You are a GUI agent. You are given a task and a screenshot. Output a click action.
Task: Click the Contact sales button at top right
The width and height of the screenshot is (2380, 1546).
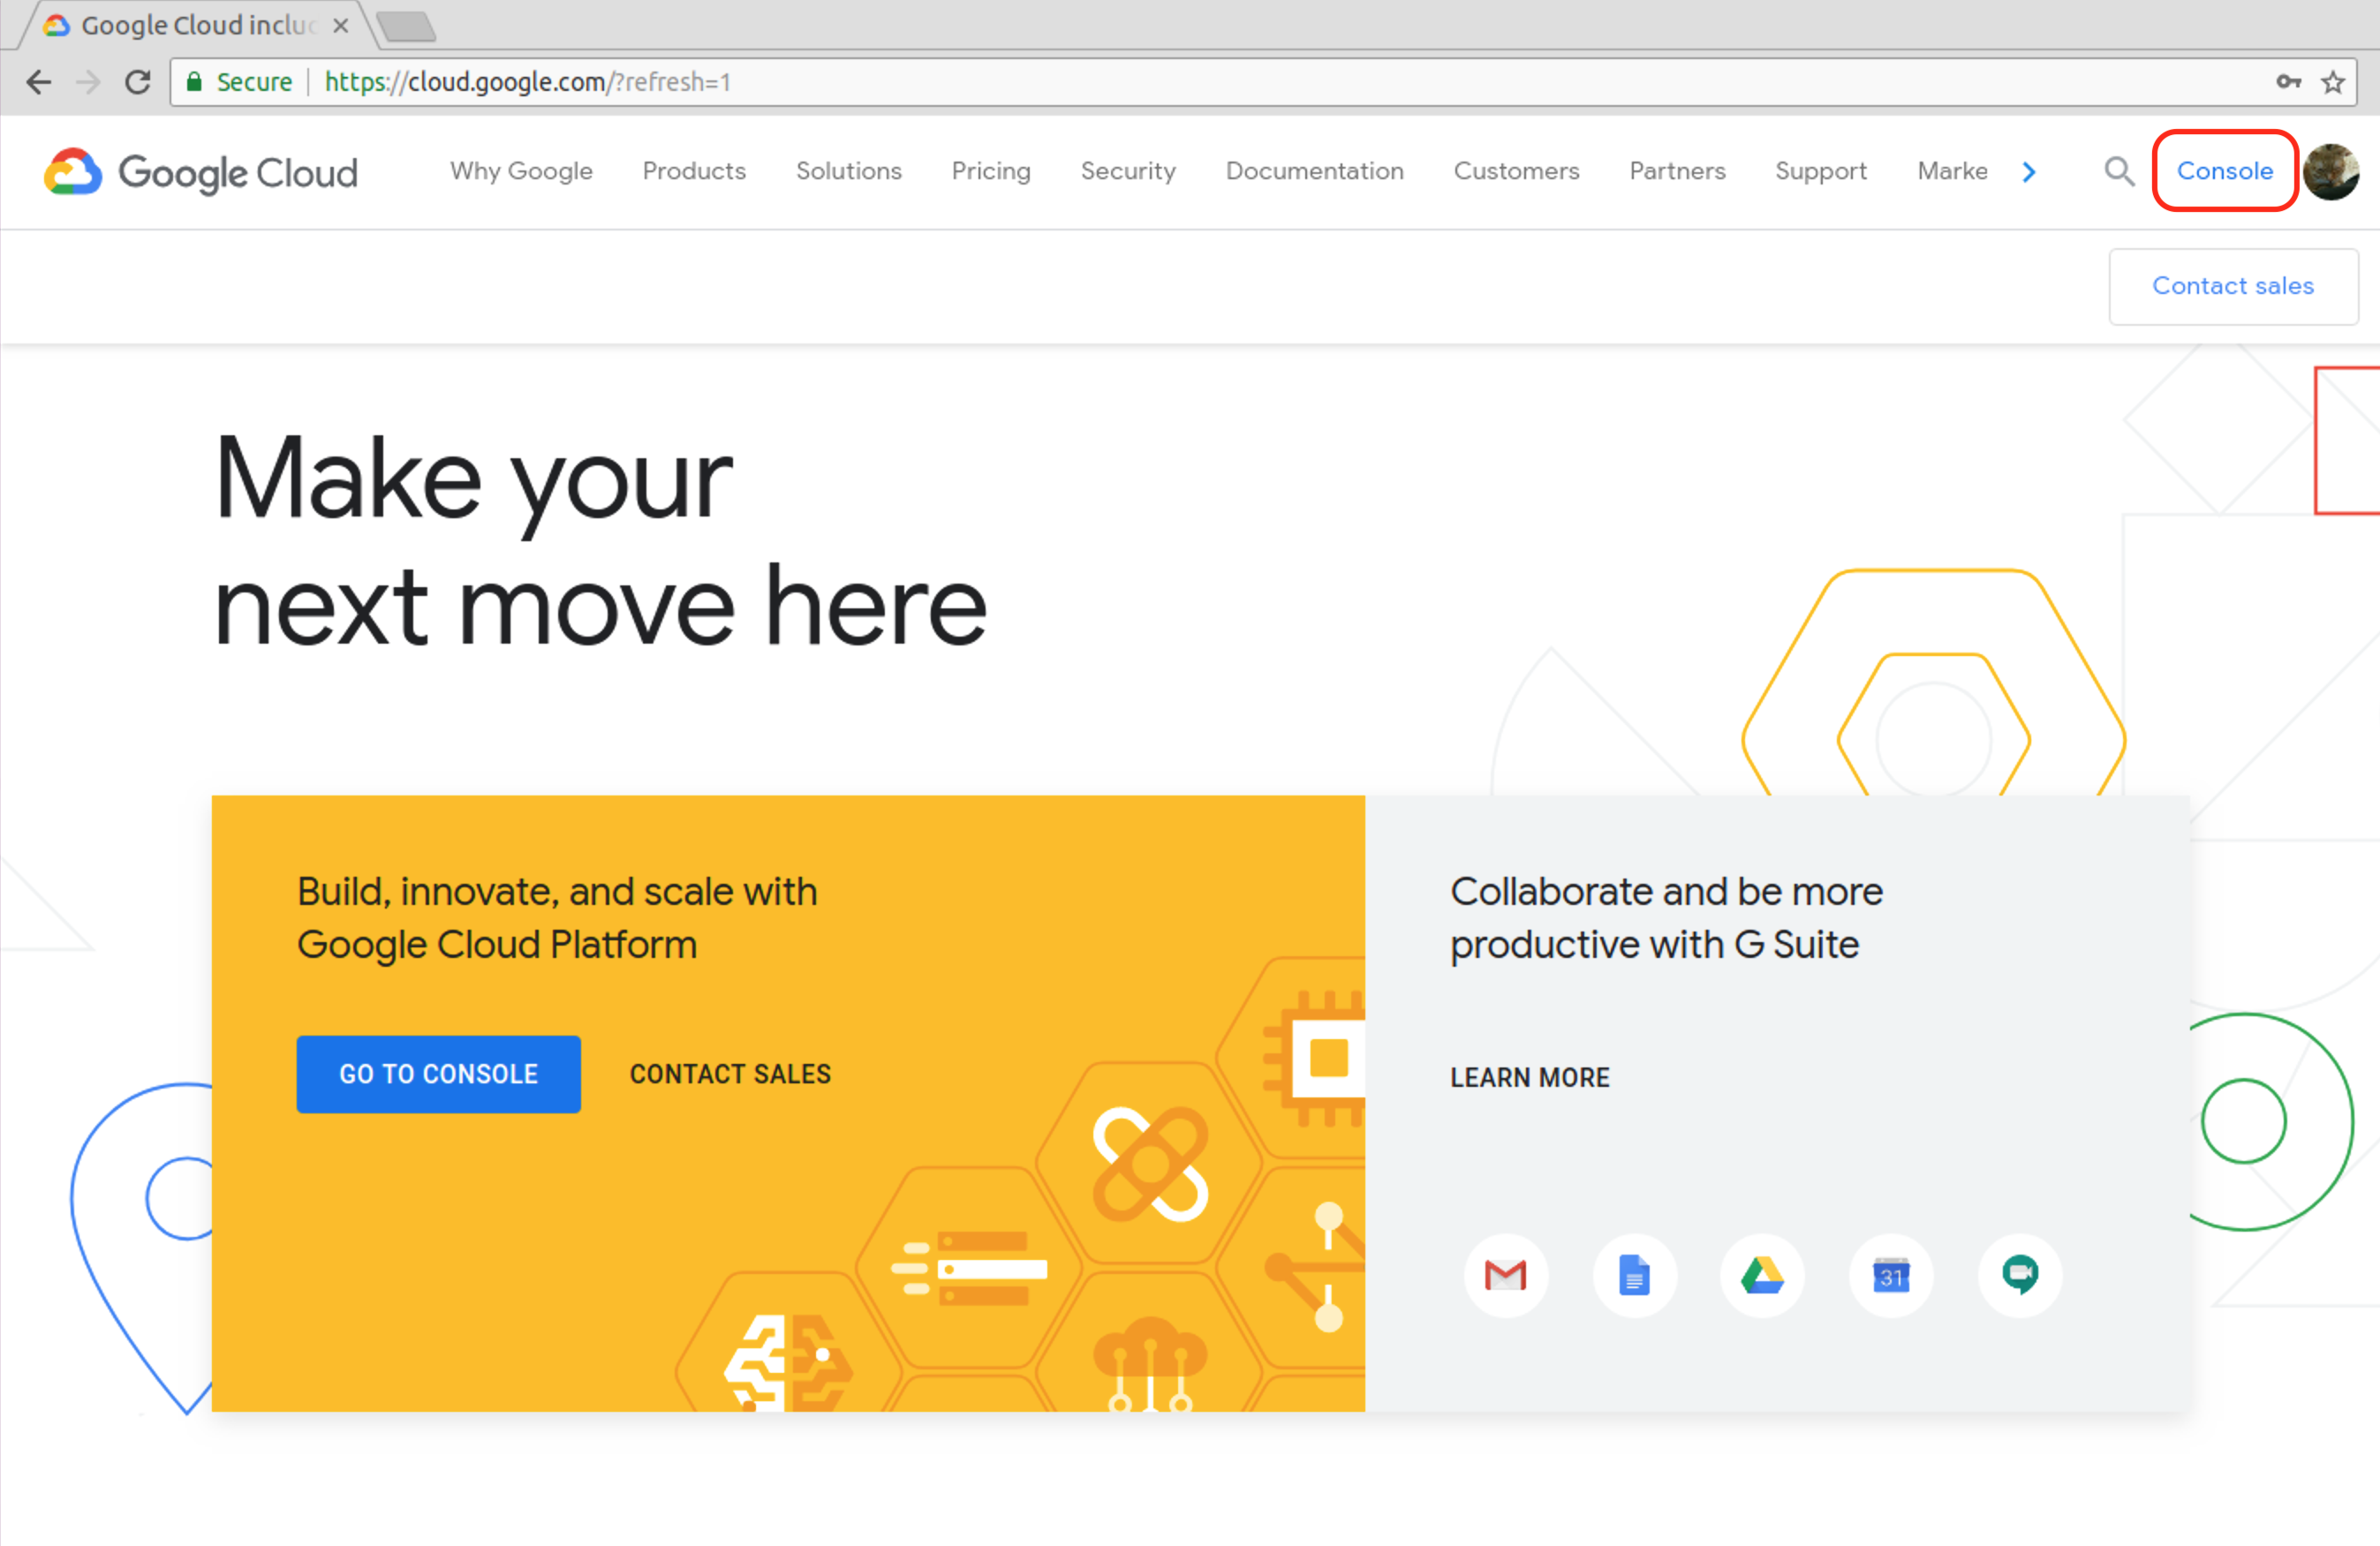tap(2232, 286)
